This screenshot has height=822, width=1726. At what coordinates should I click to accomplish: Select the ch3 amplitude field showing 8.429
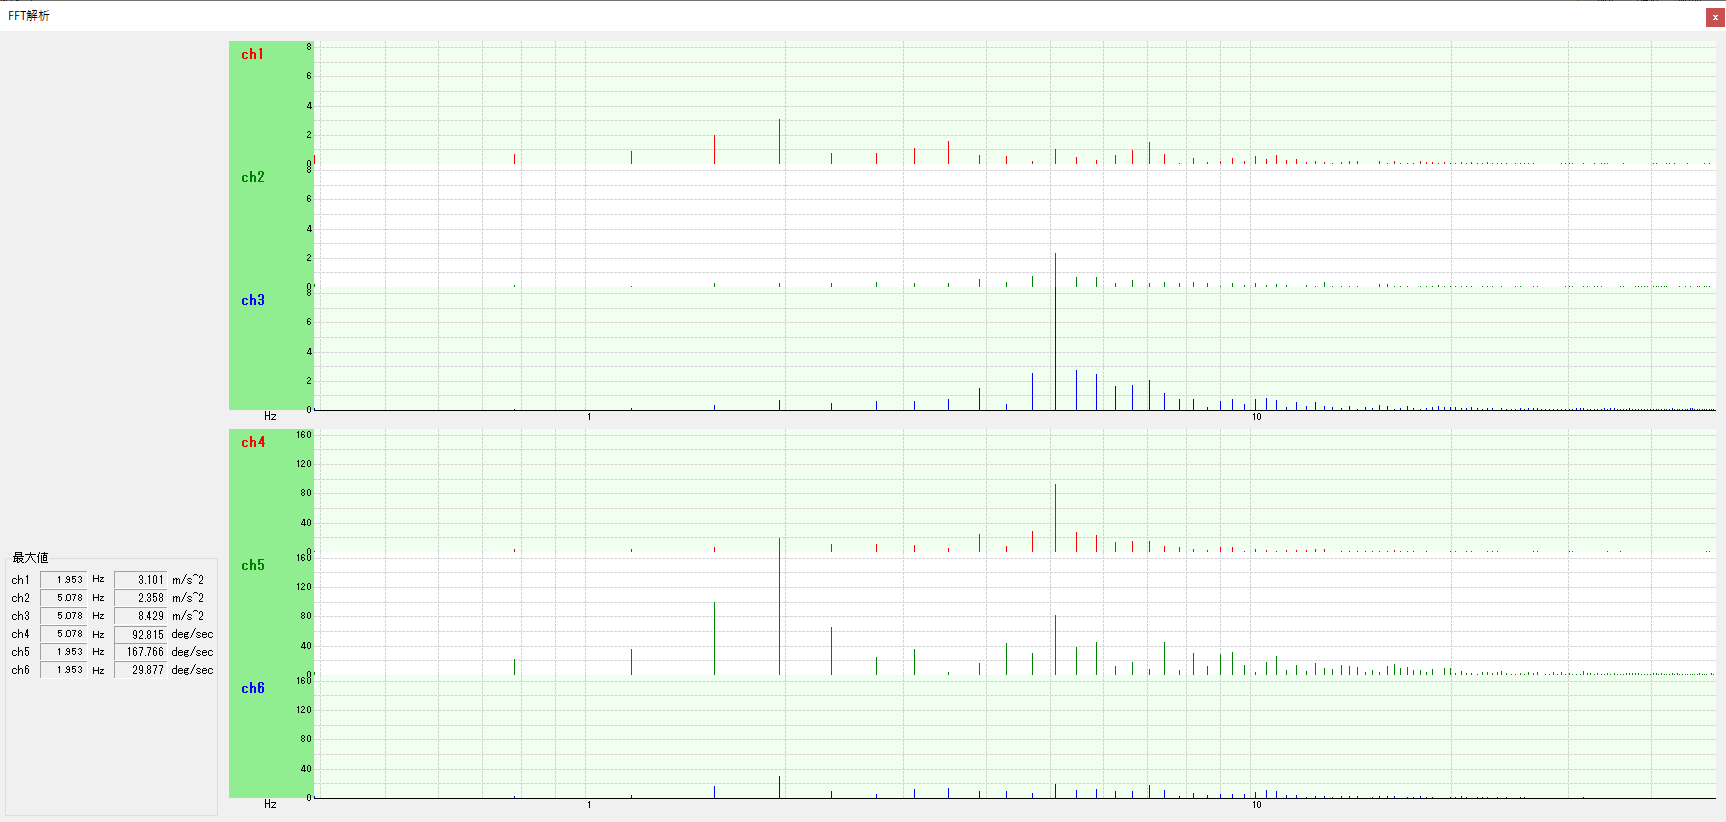point(140,616)
